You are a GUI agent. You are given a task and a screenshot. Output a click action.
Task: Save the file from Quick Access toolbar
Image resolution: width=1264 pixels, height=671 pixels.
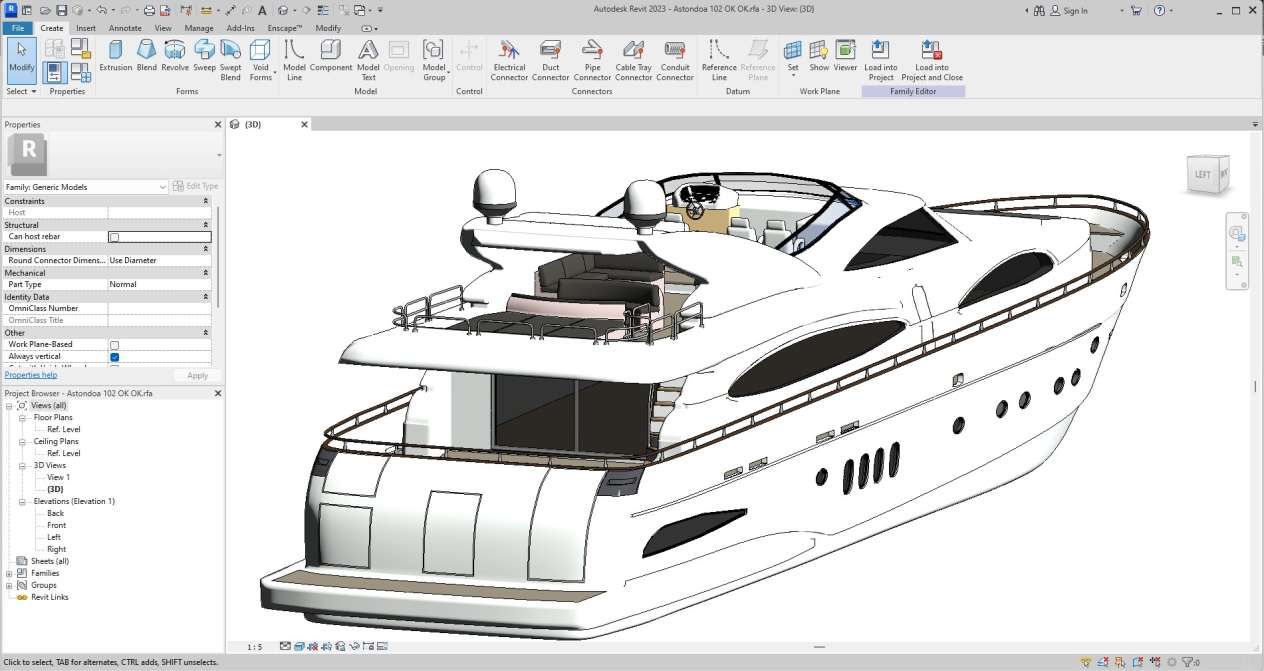click(x=62, y=10)
